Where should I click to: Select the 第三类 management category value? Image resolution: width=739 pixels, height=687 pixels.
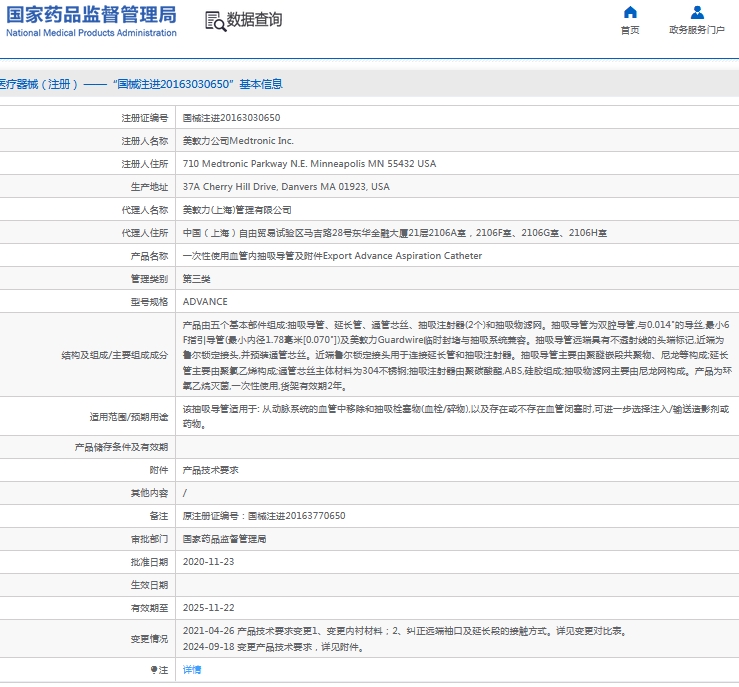pos(197,279)
